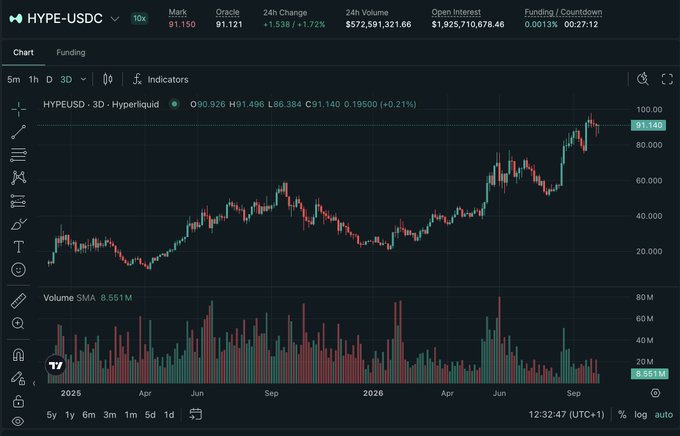Image resolution: width=680 pixels, height=436 pixels.
Task: Set chart range to 6m
Action: click(89, 415)
